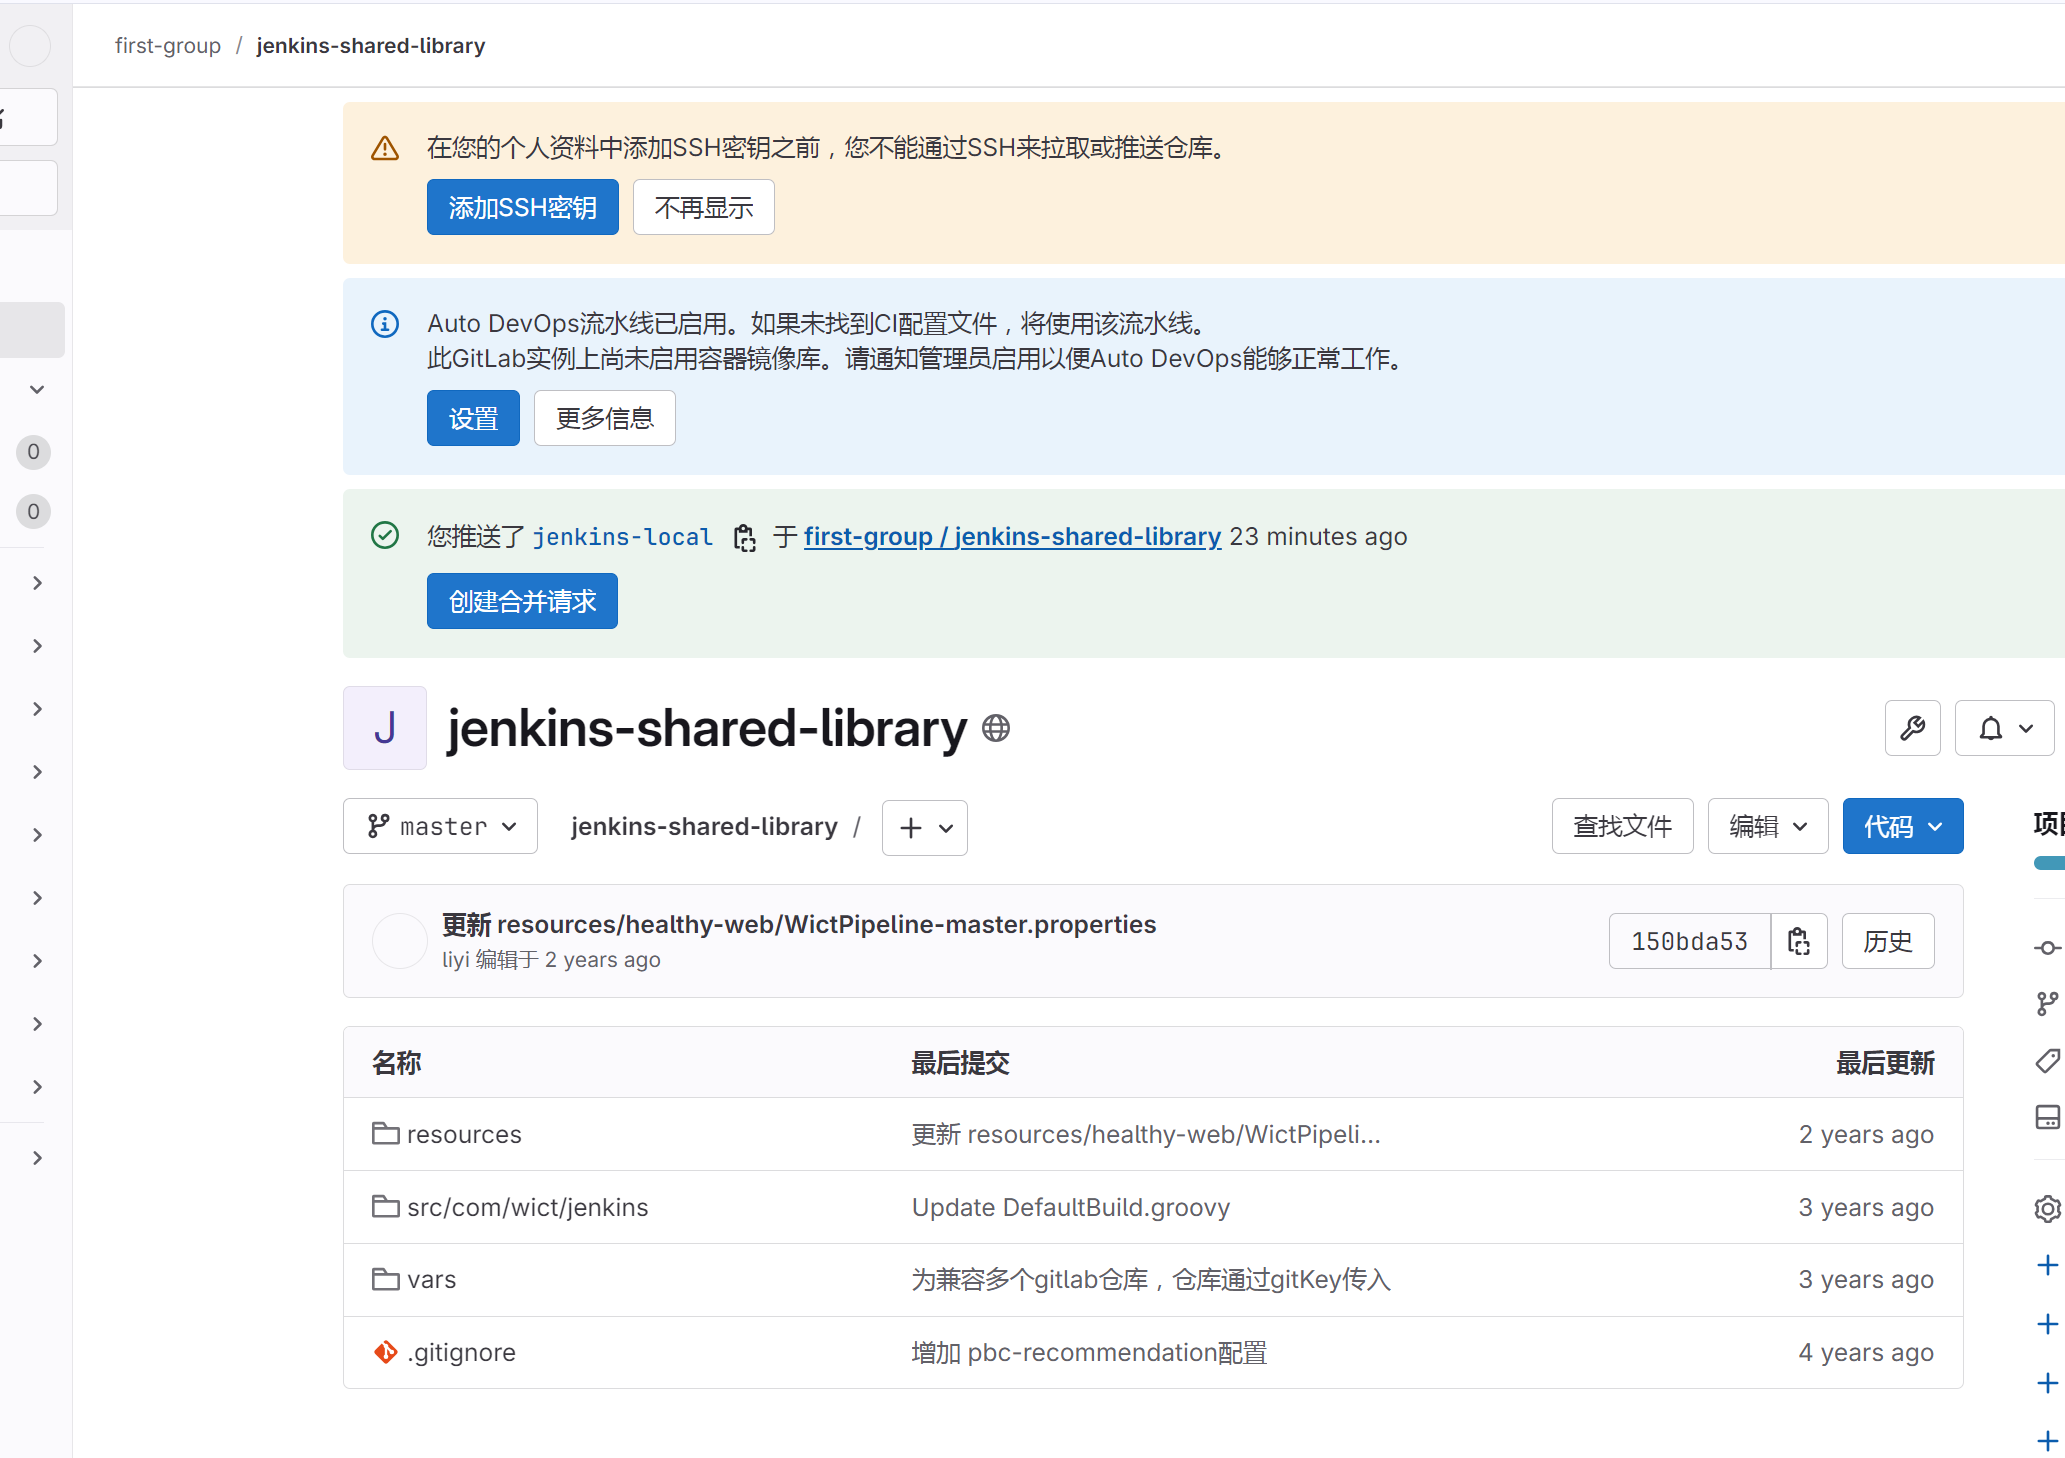This screenshot has width=2065, height=1458.
Task: Open first-group / jenkins-shared-library link
Action: [x=1012, y=537]
